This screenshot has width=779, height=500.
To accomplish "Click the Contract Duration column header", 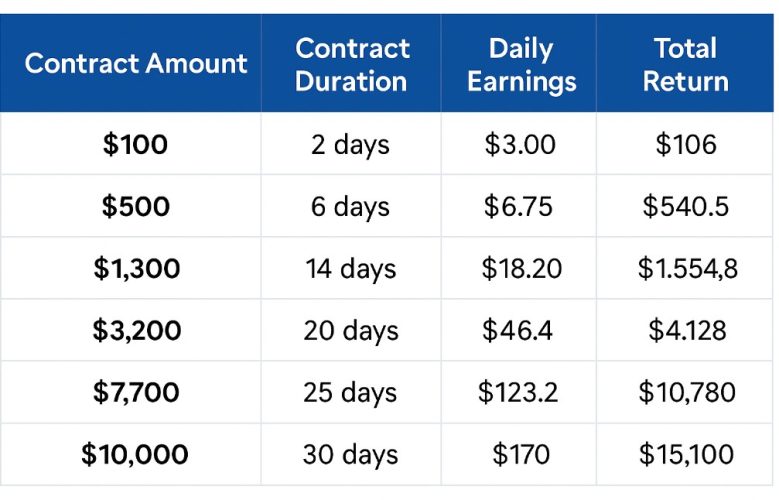I will pyautogui.click(x=352, y=64).
